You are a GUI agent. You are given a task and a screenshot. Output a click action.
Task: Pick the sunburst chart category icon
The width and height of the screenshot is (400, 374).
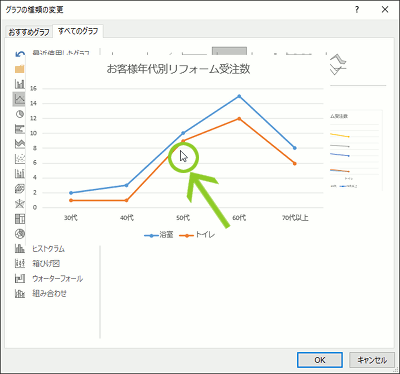coord(20,234)
